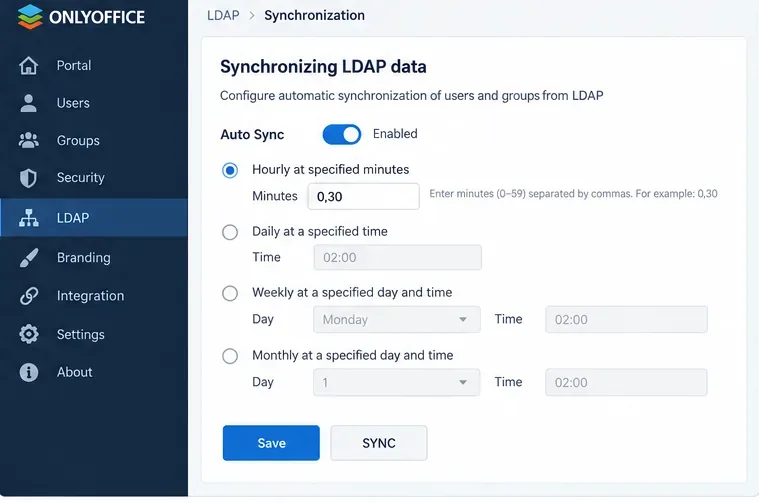
Task: Click the Minutes field containing 0,30
Action: click(x=364, y=197)
